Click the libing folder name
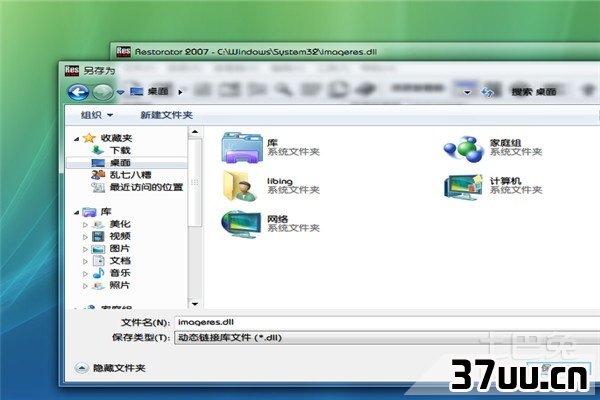The image size is (600, 400). click(280, 181)
